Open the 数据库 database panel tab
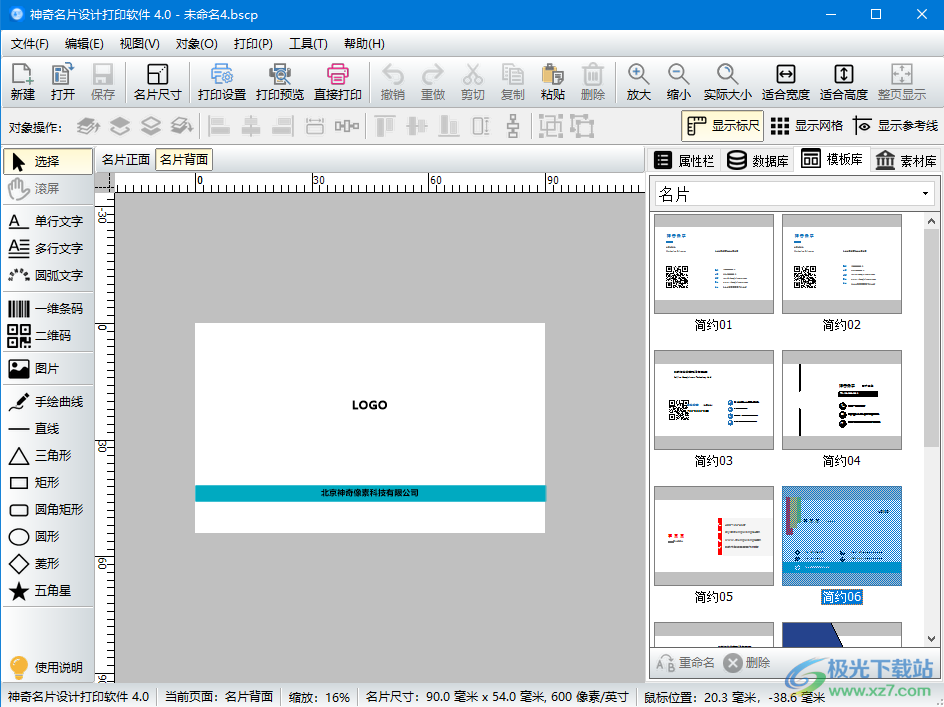 coord(758,160)
